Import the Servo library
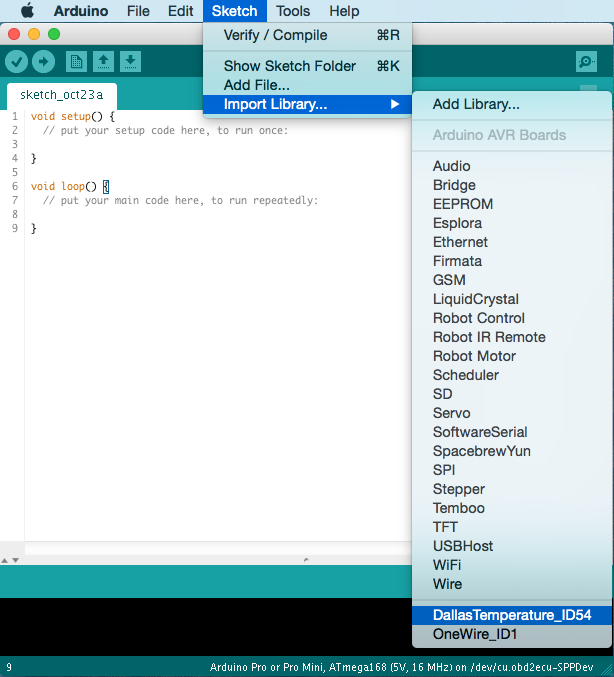Viewport: 614px width, 677px height. pos(512,413)
